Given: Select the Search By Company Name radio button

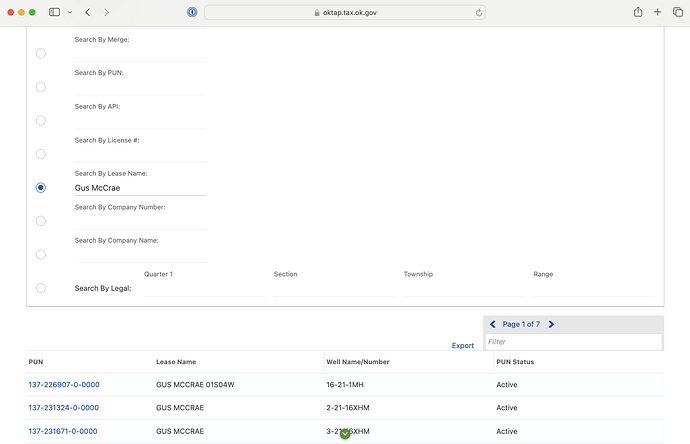Looking at the screenshot, I should (40, 255).
